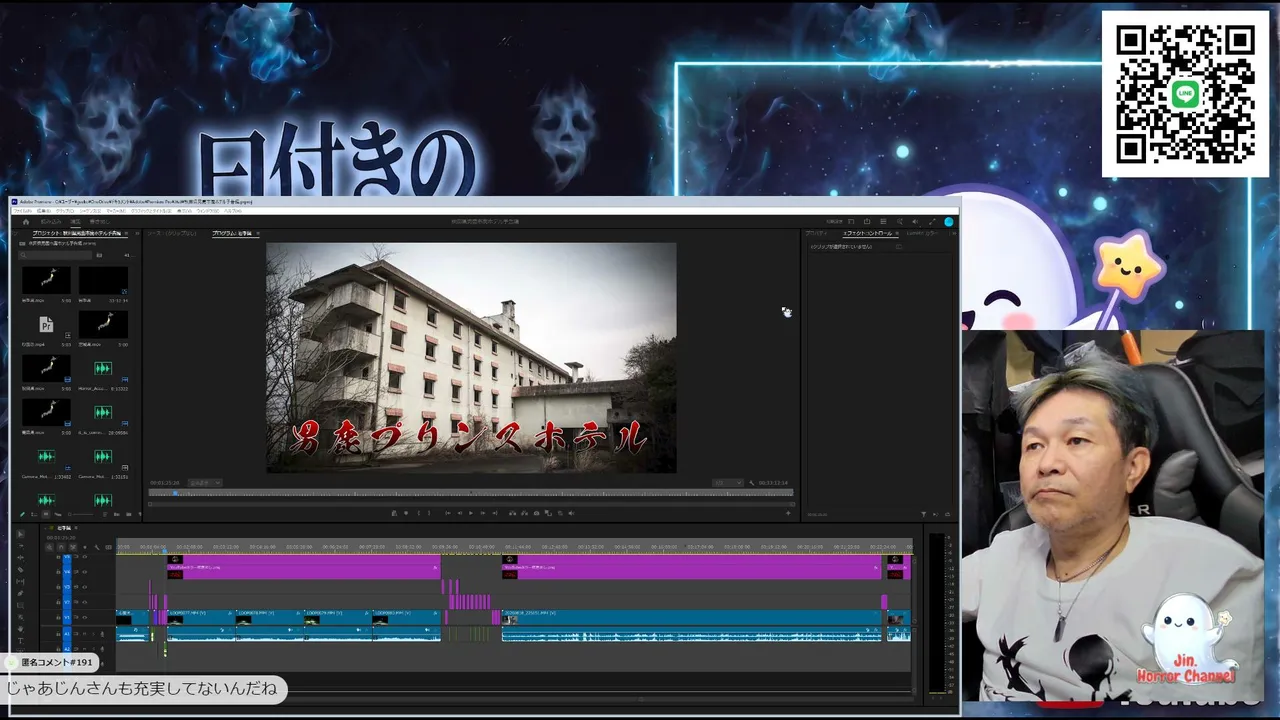The height and width of the screenshot is (720, 1280).
Task: Select the Ripple Edit tool
Action: click(x=20, y=558)
